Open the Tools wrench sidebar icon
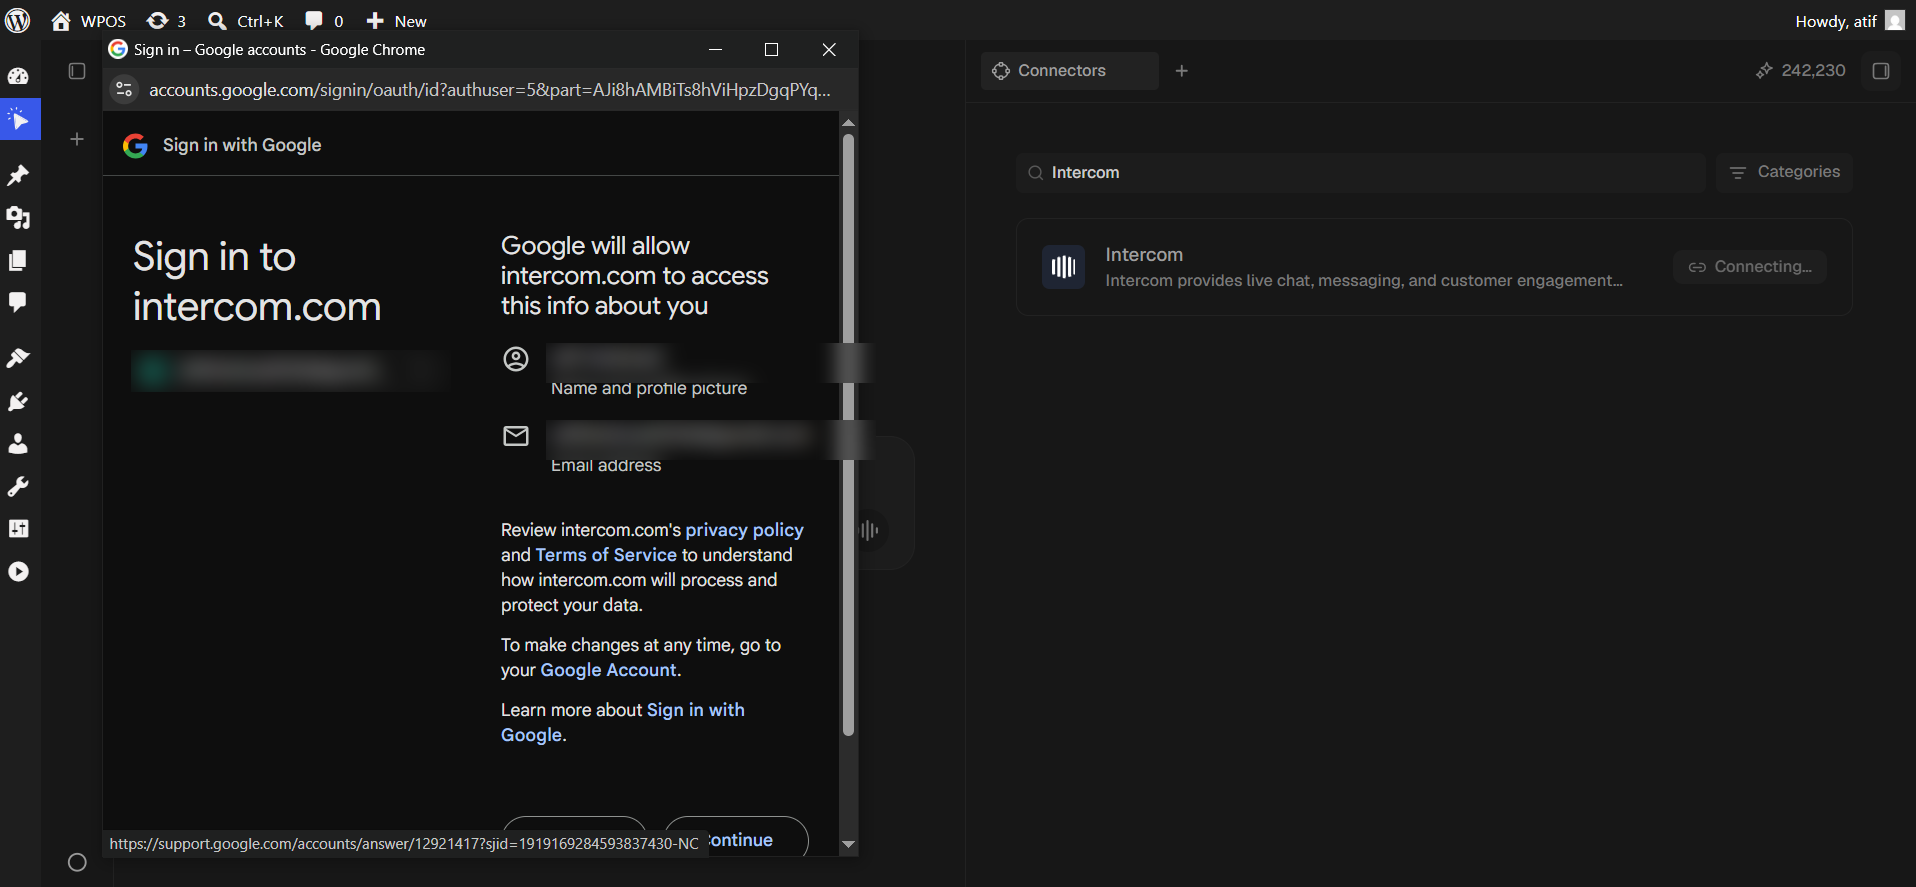The image size is (1916, 887). pyautogui.click(x=18, y=486)
